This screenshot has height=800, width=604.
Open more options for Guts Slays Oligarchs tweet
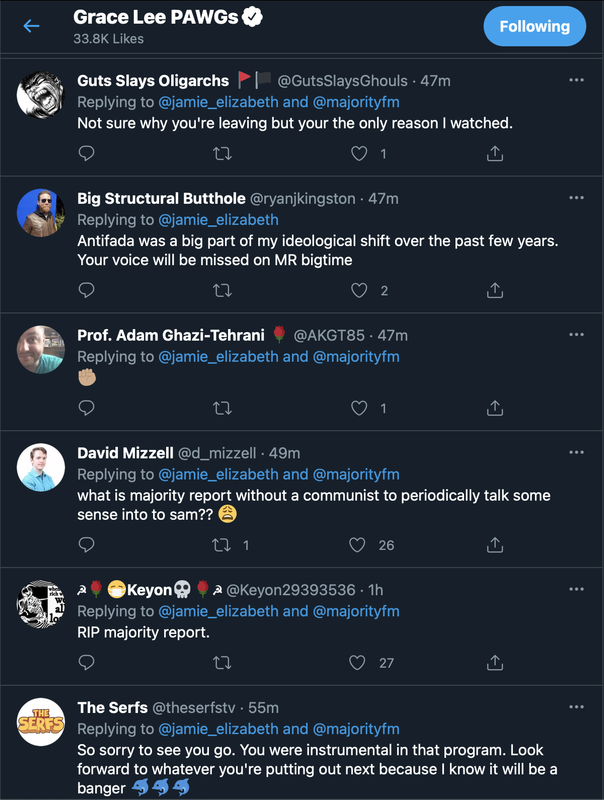pyautogui.click(x=576, y=80)
